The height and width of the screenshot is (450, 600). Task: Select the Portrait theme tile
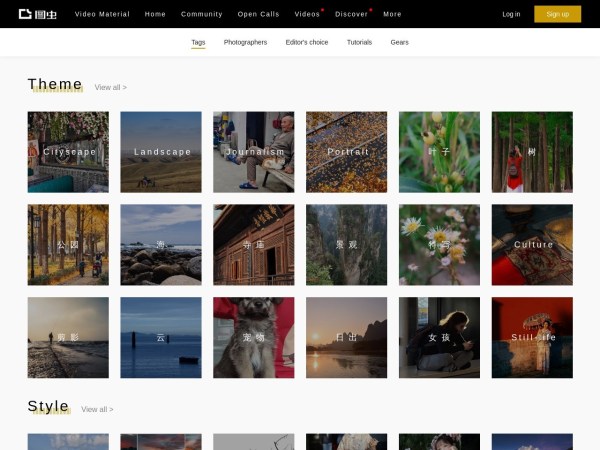point(347,152)
